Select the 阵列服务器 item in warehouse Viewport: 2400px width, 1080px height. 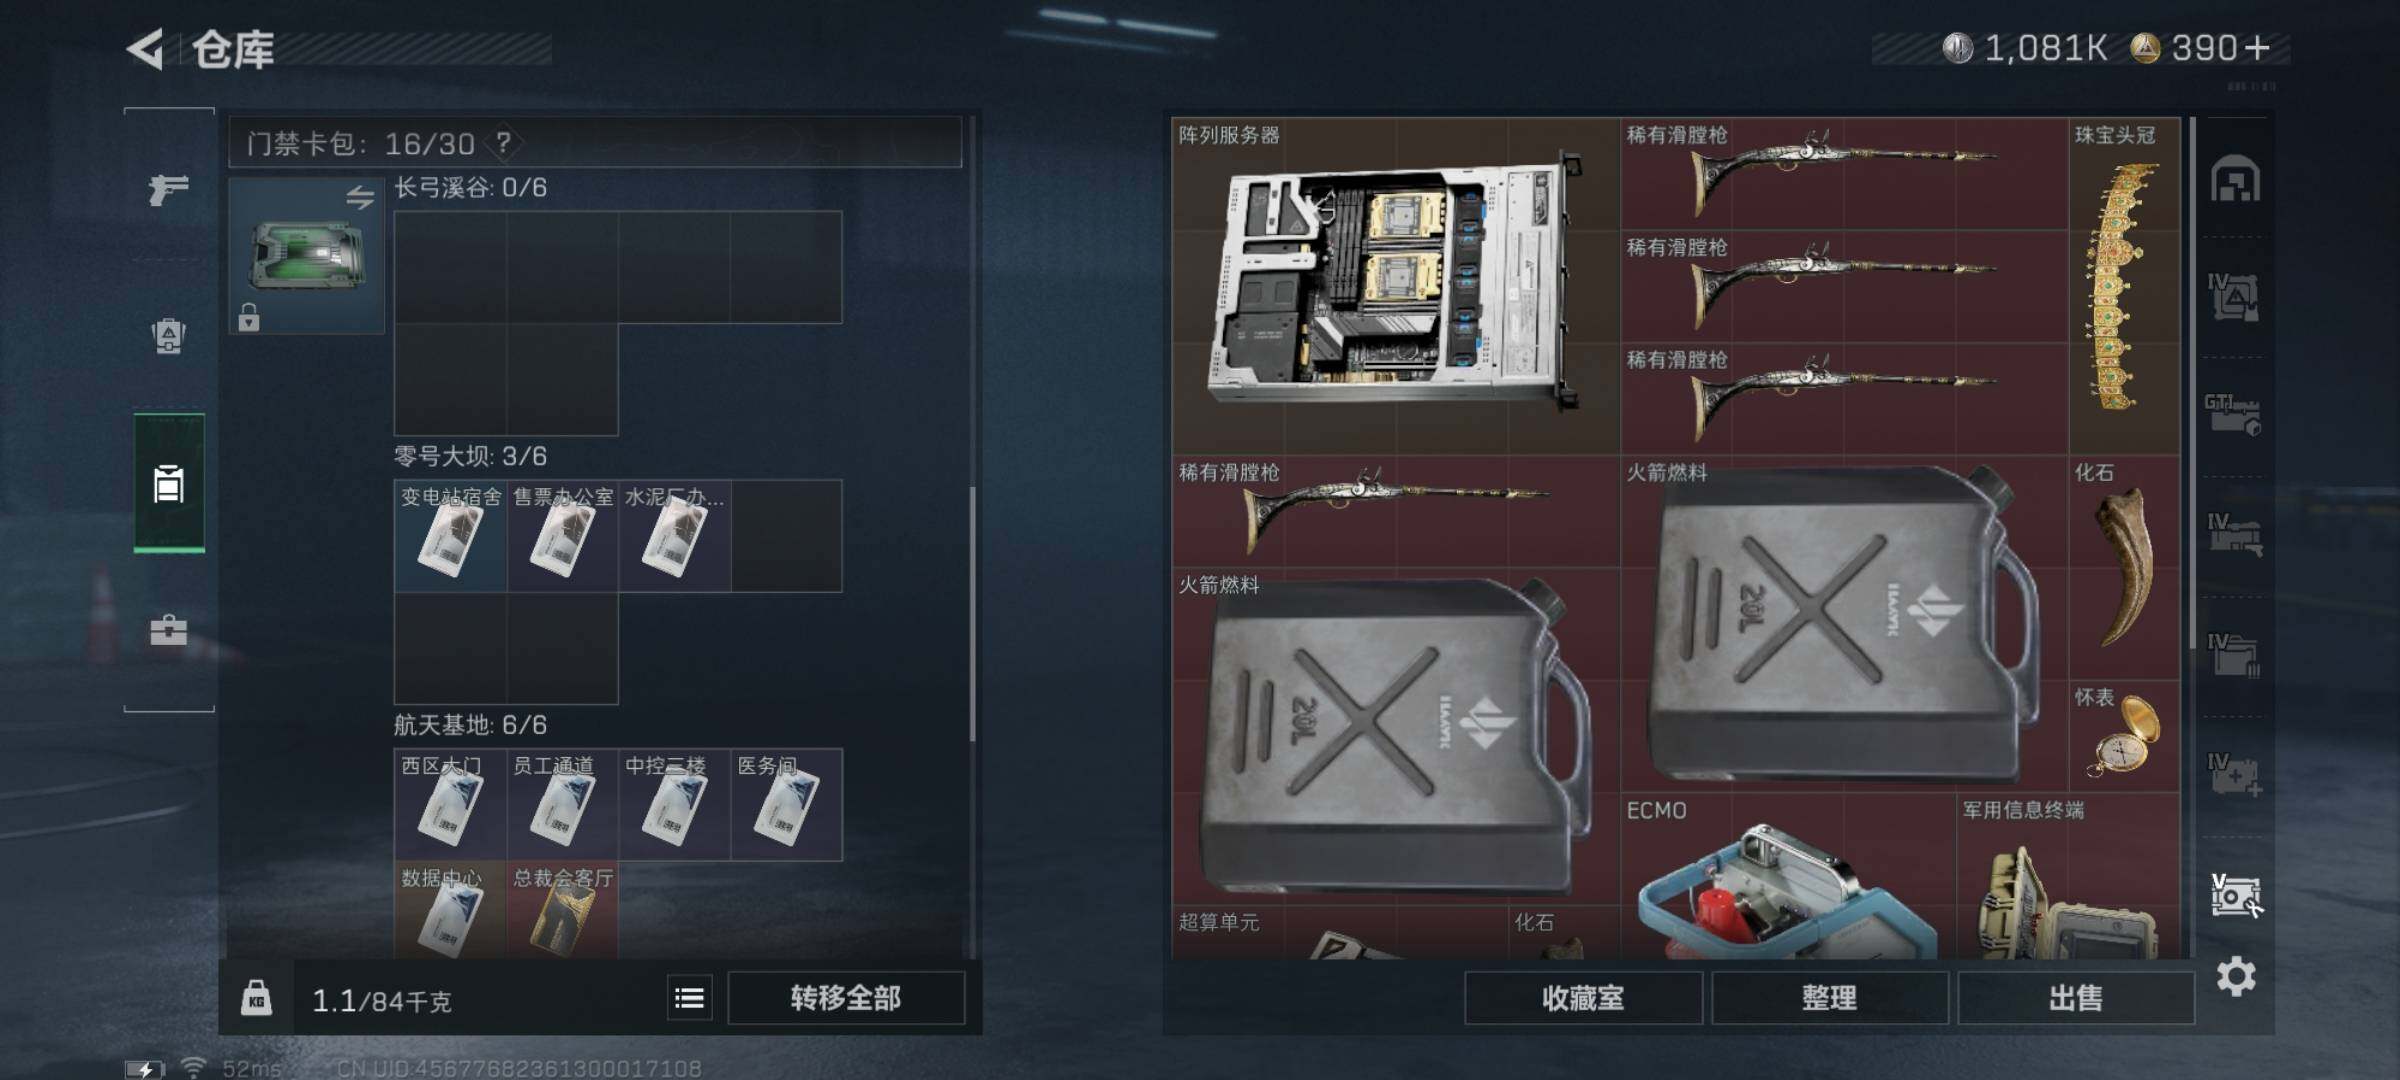click(x=1396, y=286)
